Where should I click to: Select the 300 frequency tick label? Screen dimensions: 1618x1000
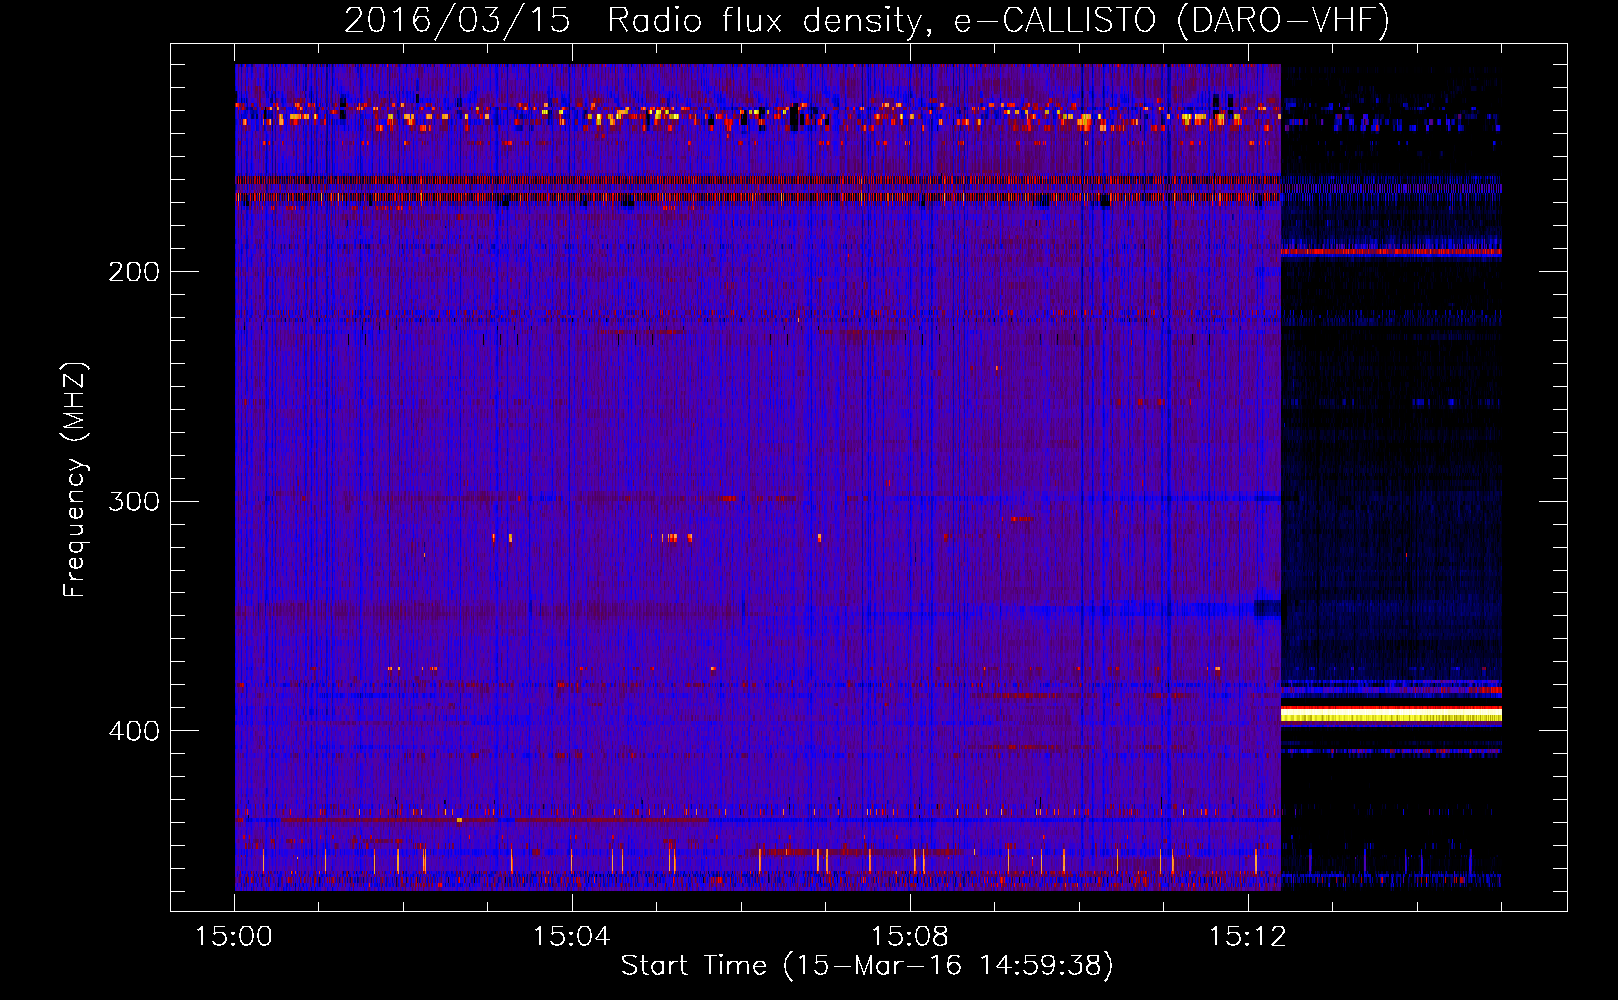tap(134, 501)
